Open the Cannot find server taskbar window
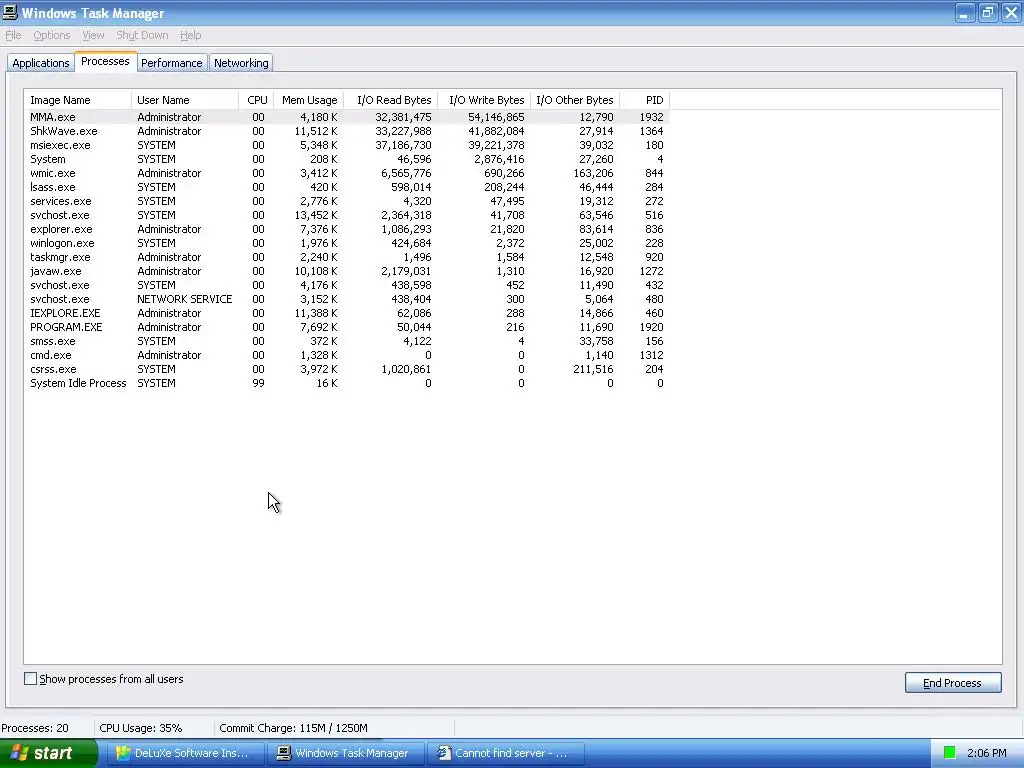The width and height of the screenshot is (1024, 768). [505, 753]
